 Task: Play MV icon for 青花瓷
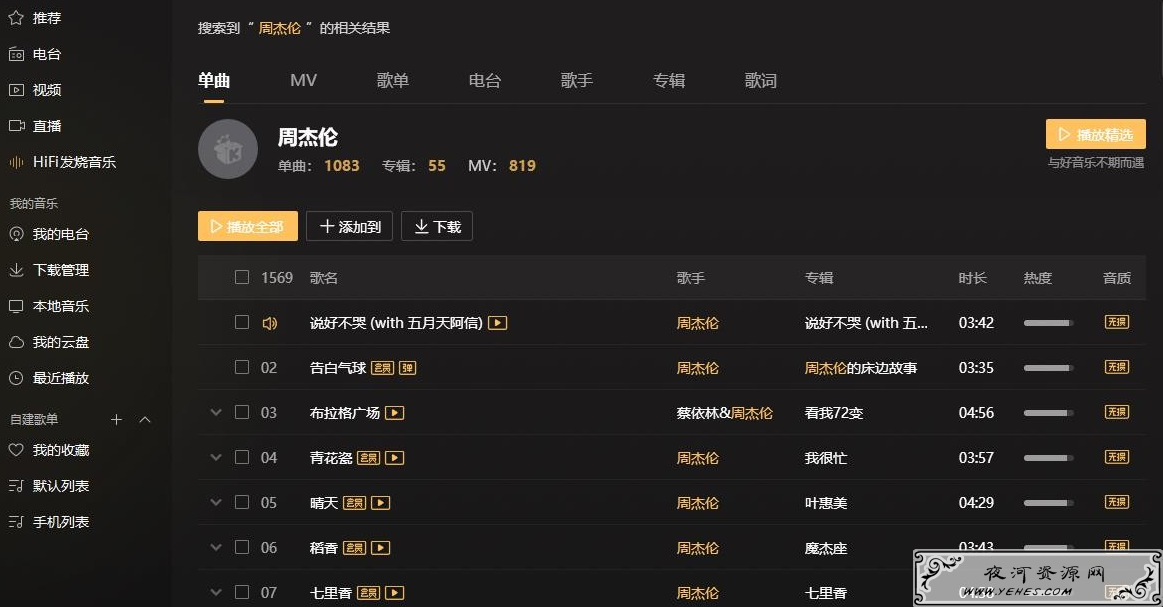(395, 458)
